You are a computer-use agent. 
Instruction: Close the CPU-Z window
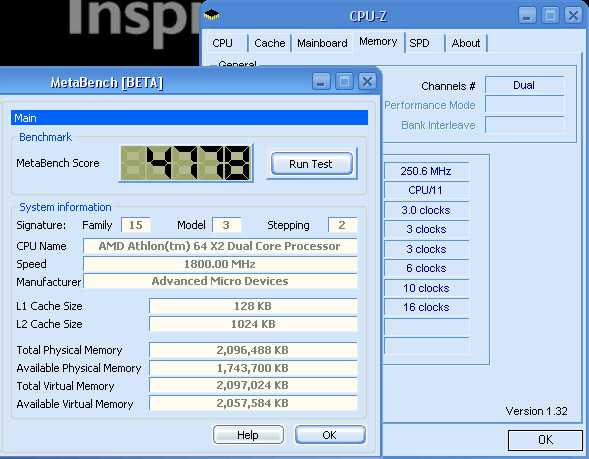(573, 16)
